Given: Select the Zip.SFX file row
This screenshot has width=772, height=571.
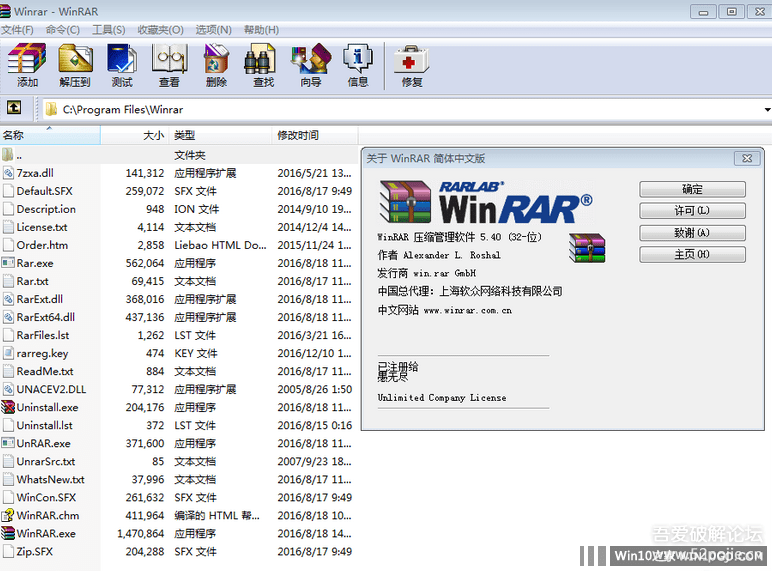Looking at the screenshot, I should (179, 551).
